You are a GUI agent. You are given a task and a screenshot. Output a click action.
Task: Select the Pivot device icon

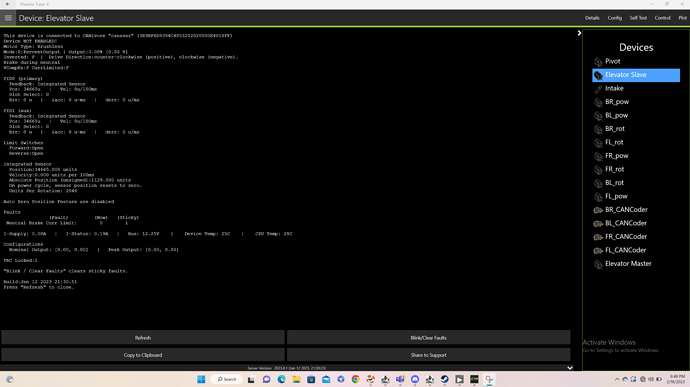(598, 62)
